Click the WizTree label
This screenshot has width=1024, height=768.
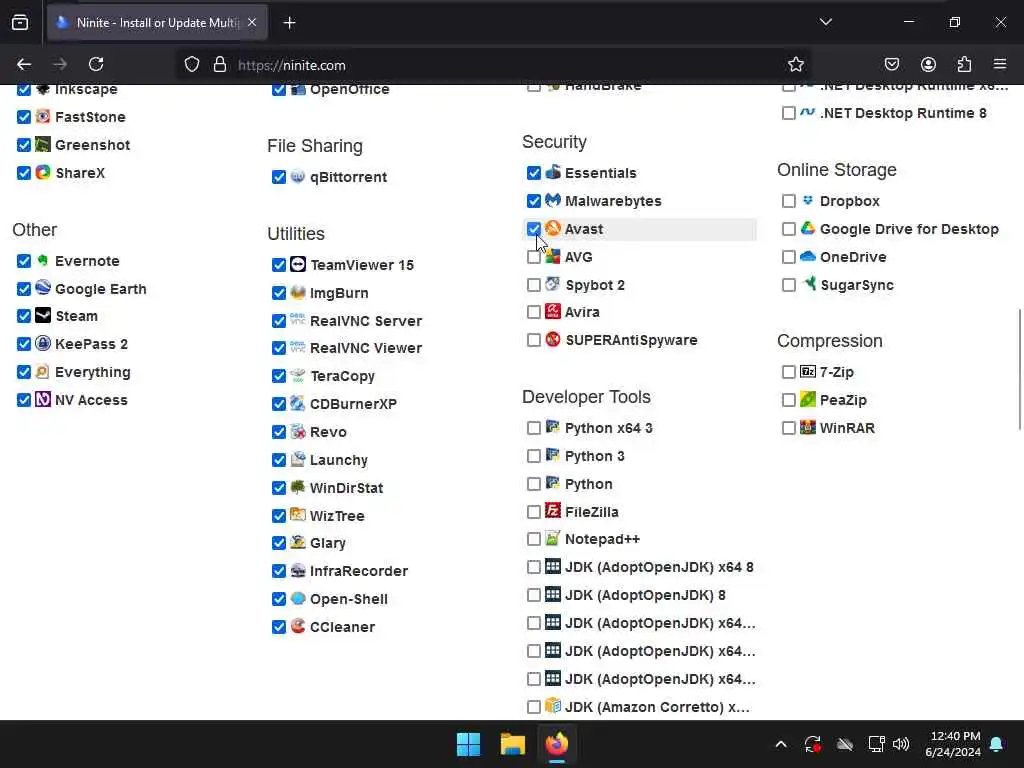[337, 516]
